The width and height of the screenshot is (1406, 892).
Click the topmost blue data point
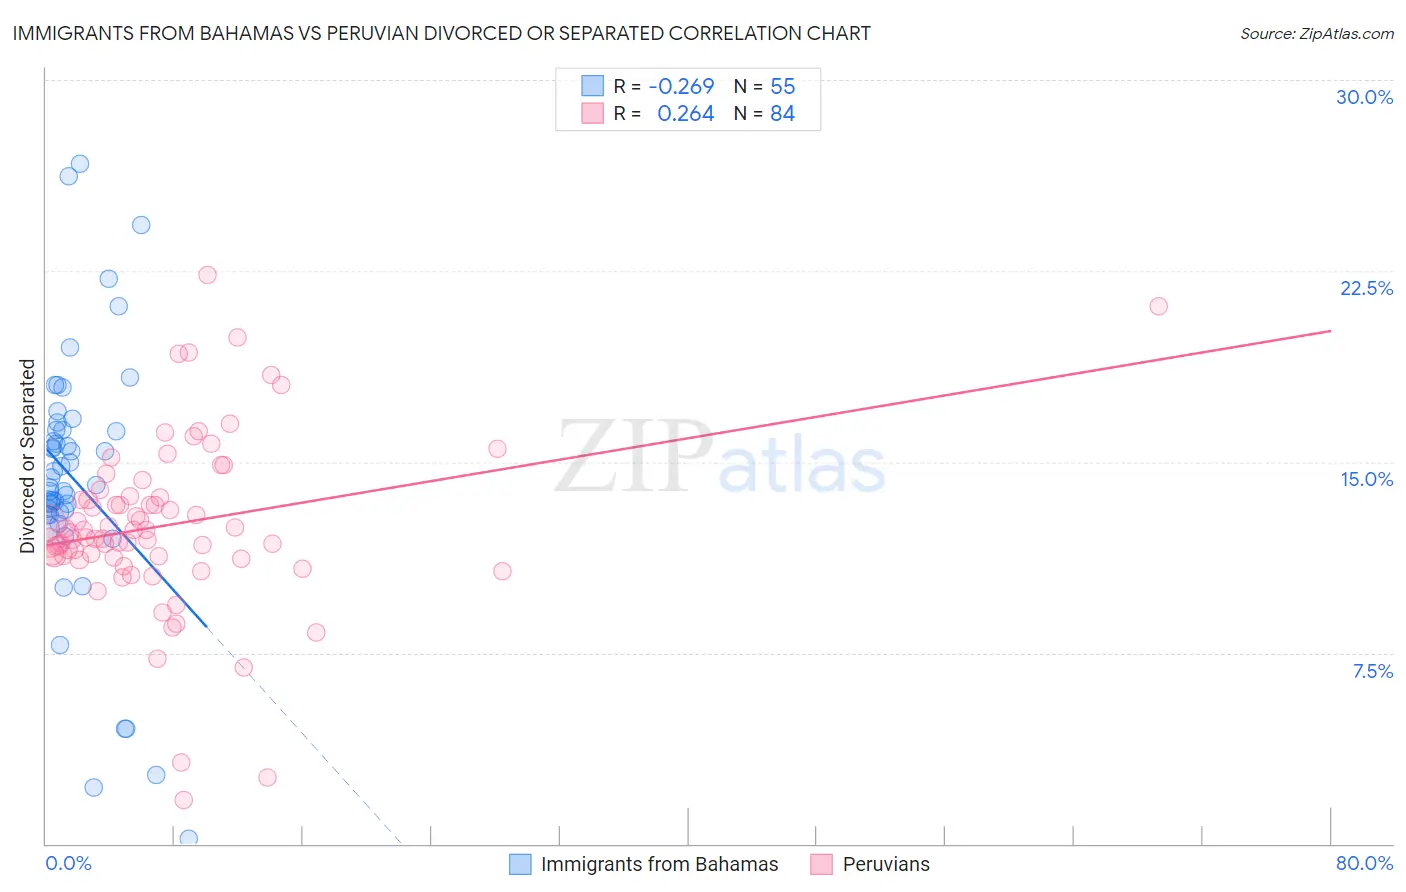tap(80, 163)
